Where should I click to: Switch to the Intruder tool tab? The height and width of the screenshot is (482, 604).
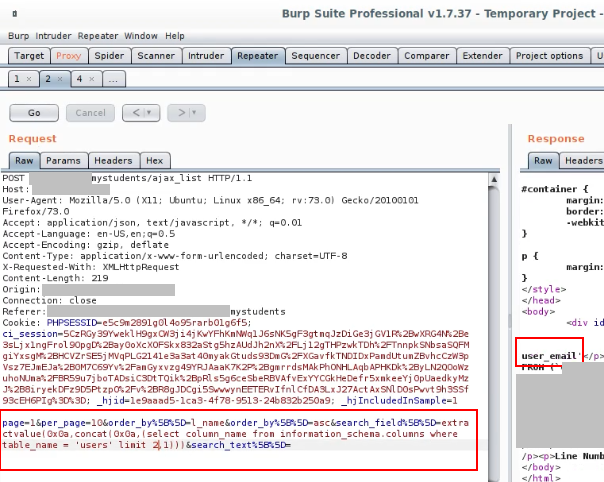206,56
